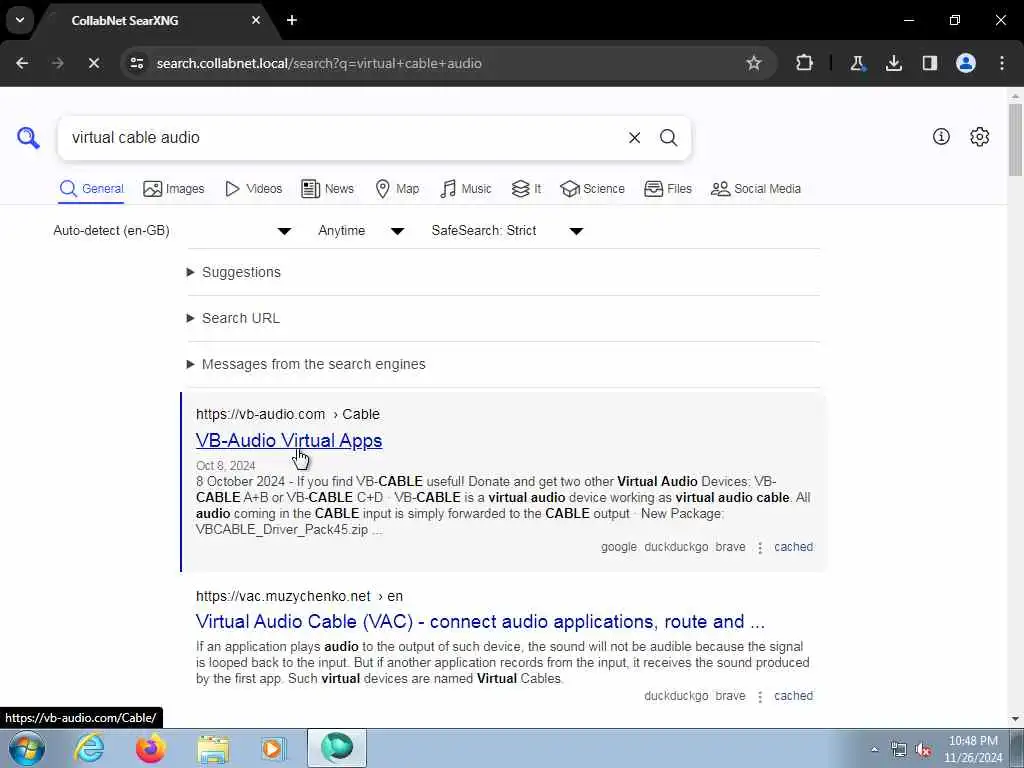This screenshot has height=768, width=1024.
Task: Clear the search query with X
Action: [x=634, y=138]
